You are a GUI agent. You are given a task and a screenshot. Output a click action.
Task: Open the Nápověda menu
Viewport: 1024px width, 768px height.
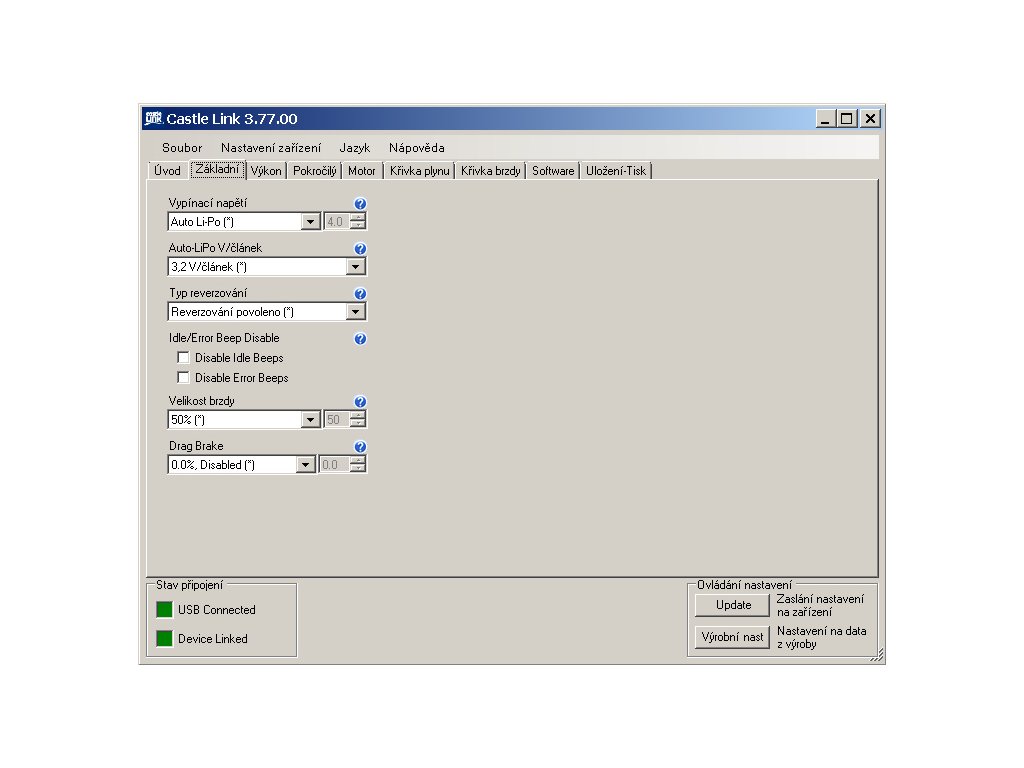(417, 148)
